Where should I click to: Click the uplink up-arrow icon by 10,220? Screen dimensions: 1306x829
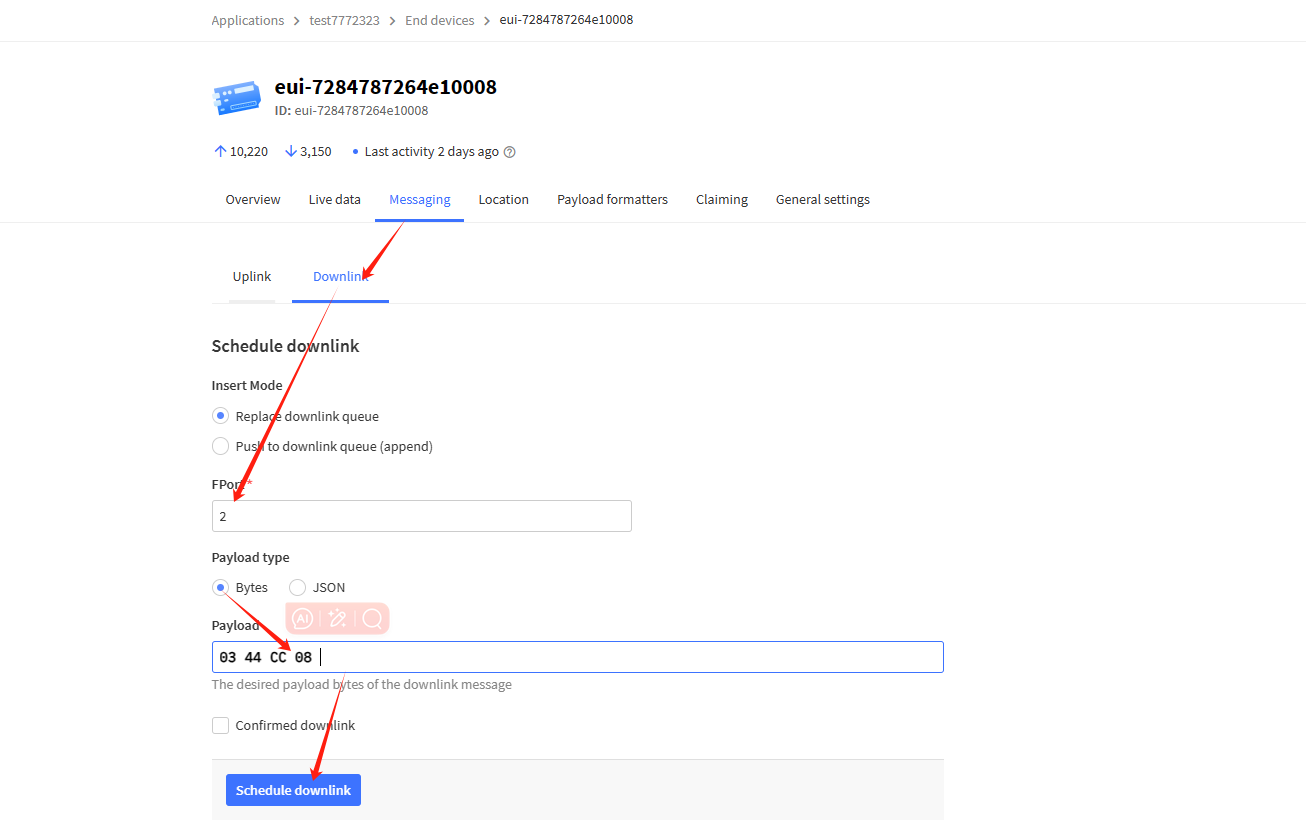pyautogui.click(x=221, y=152)
